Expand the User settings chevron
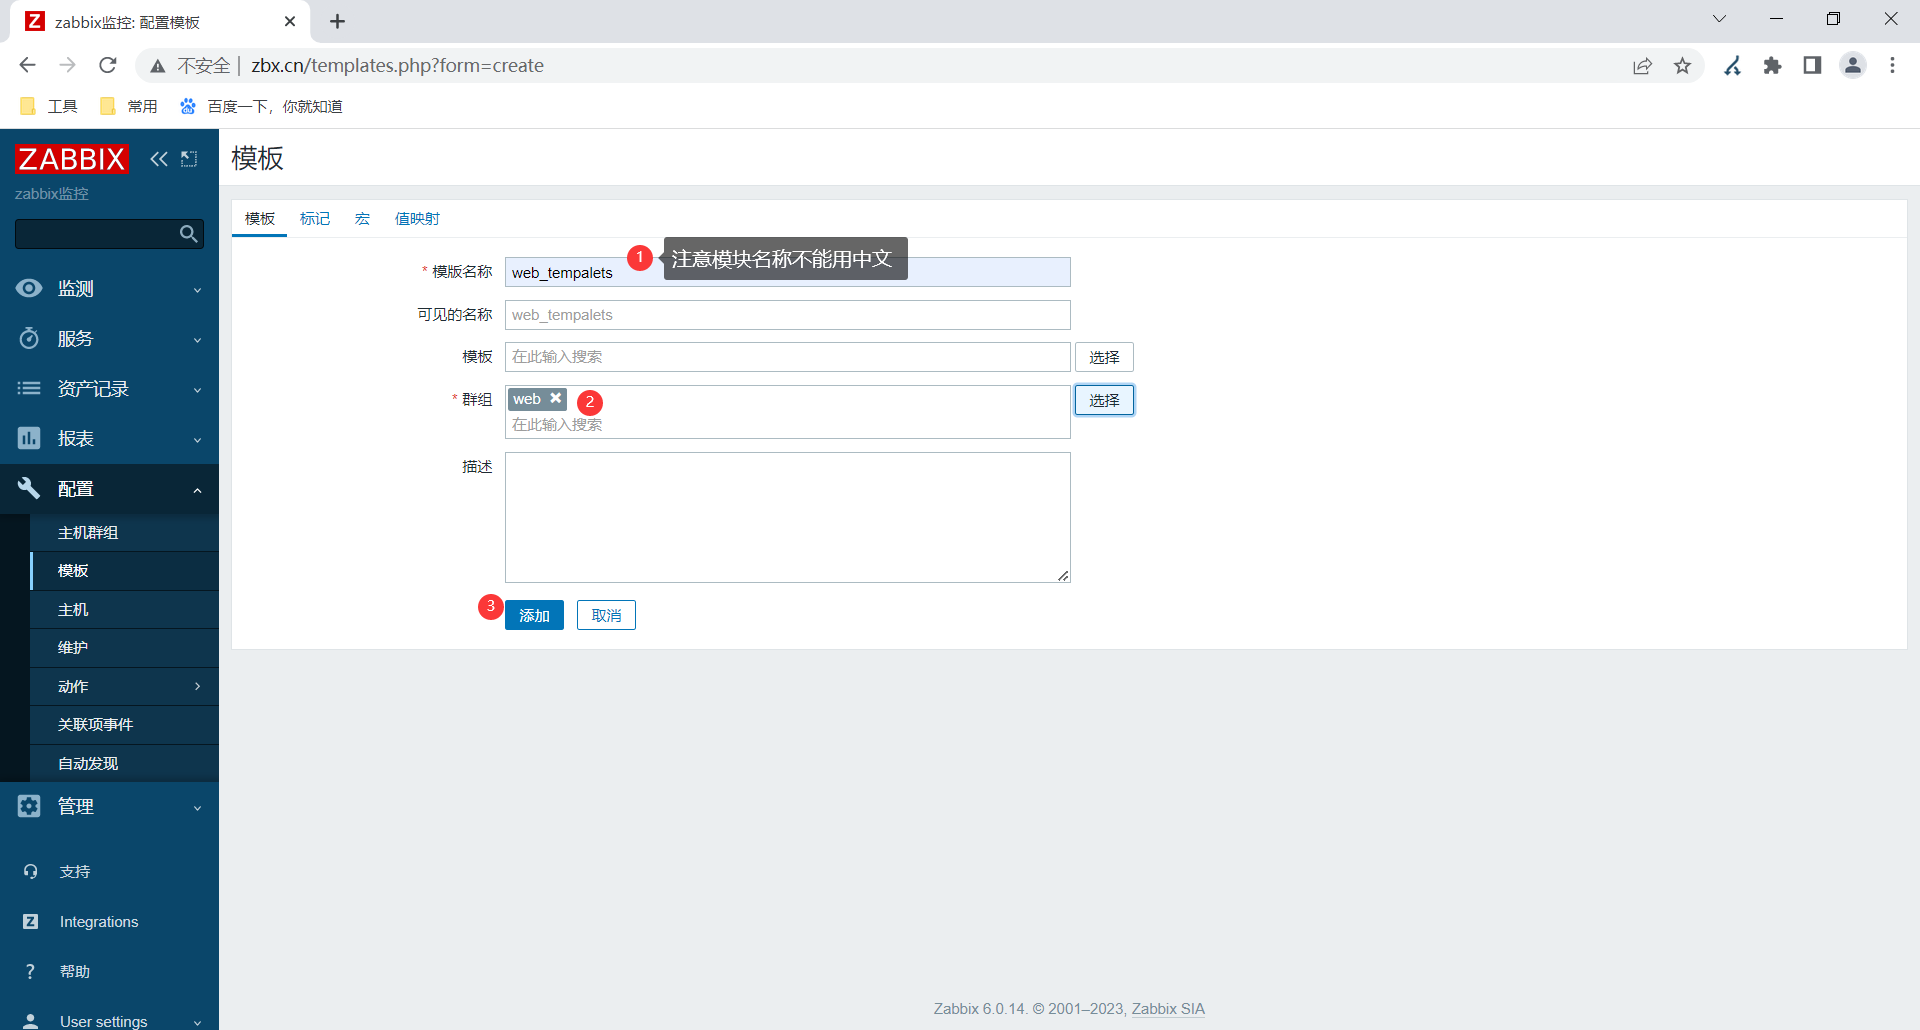The width and height of the screenshot is (1920, 1030). coord(197,1023)
